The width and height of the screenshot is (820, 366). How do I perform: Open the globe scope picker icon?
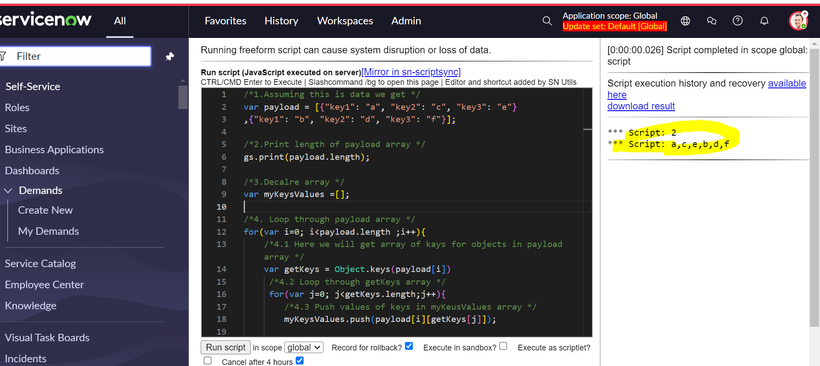point(685,21)
